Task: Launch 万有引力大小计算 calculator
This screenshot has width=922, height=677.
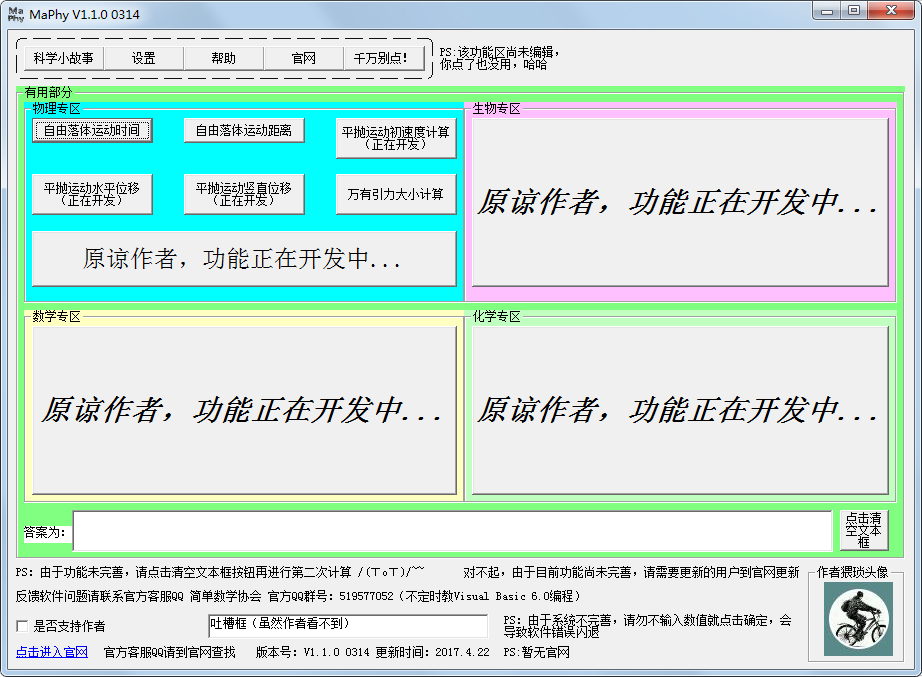Action: click(395, 193)
